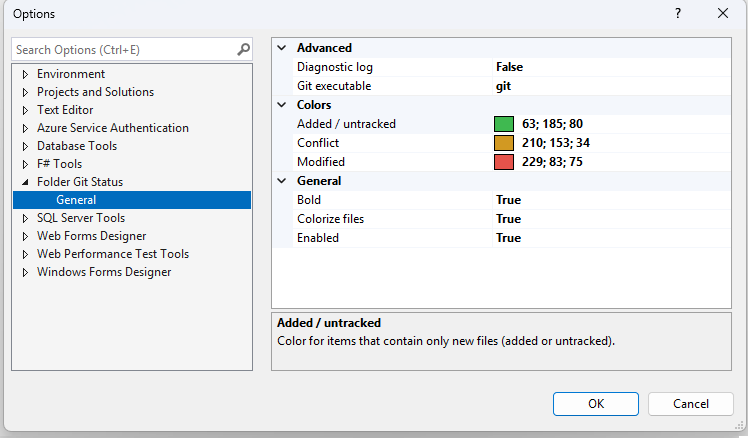Expand Web Performance Test Tools node
The height and width of the screenshot is (438, 748).
tap(25, 255)
